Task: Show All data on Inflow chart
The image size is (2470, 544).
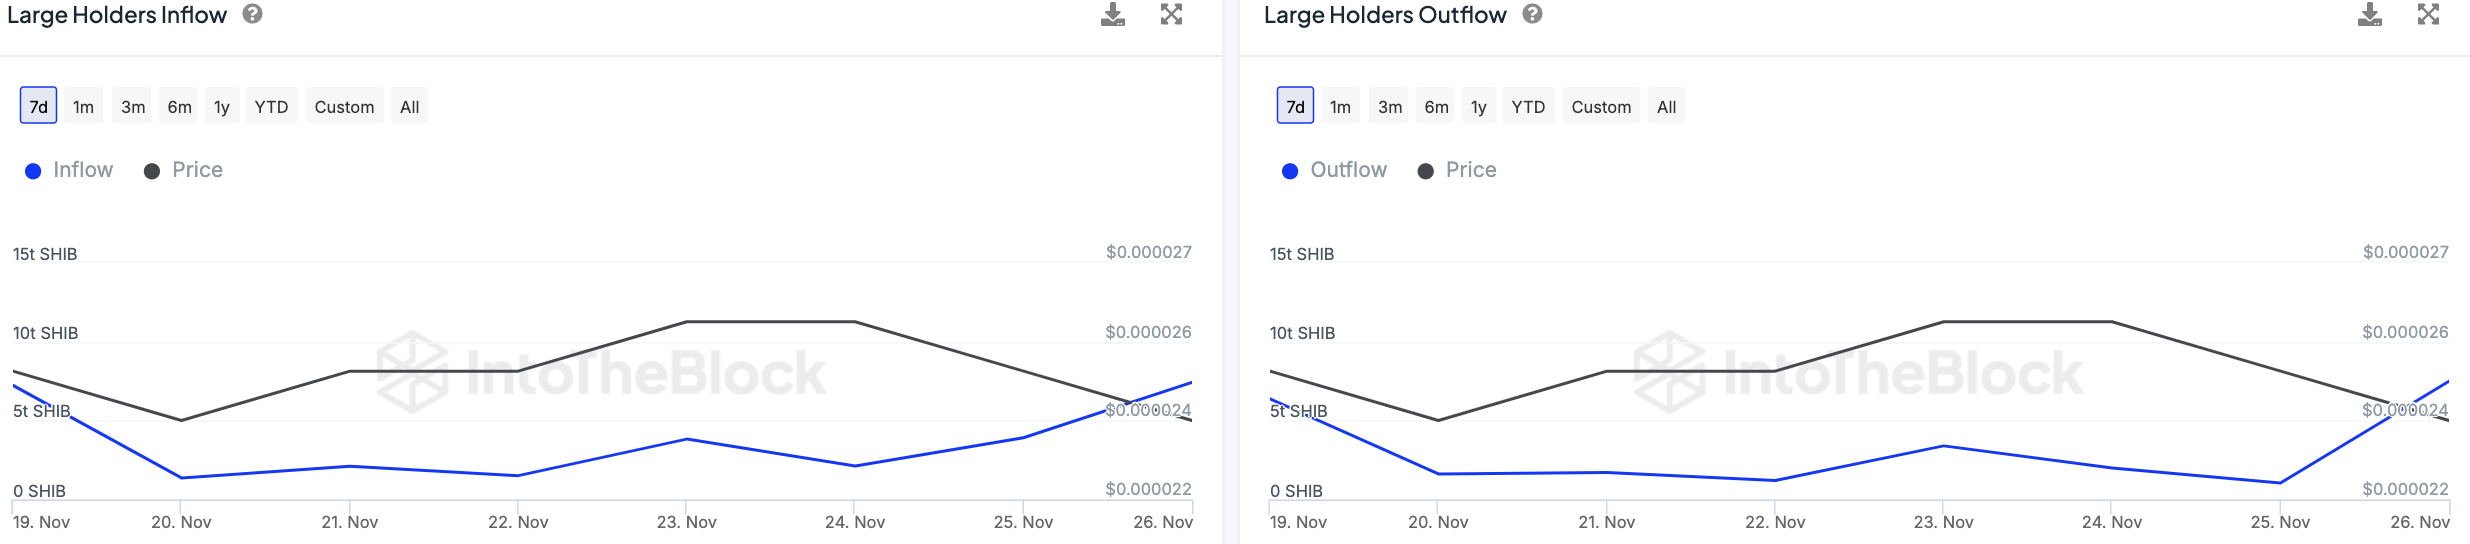Action: 409,107
